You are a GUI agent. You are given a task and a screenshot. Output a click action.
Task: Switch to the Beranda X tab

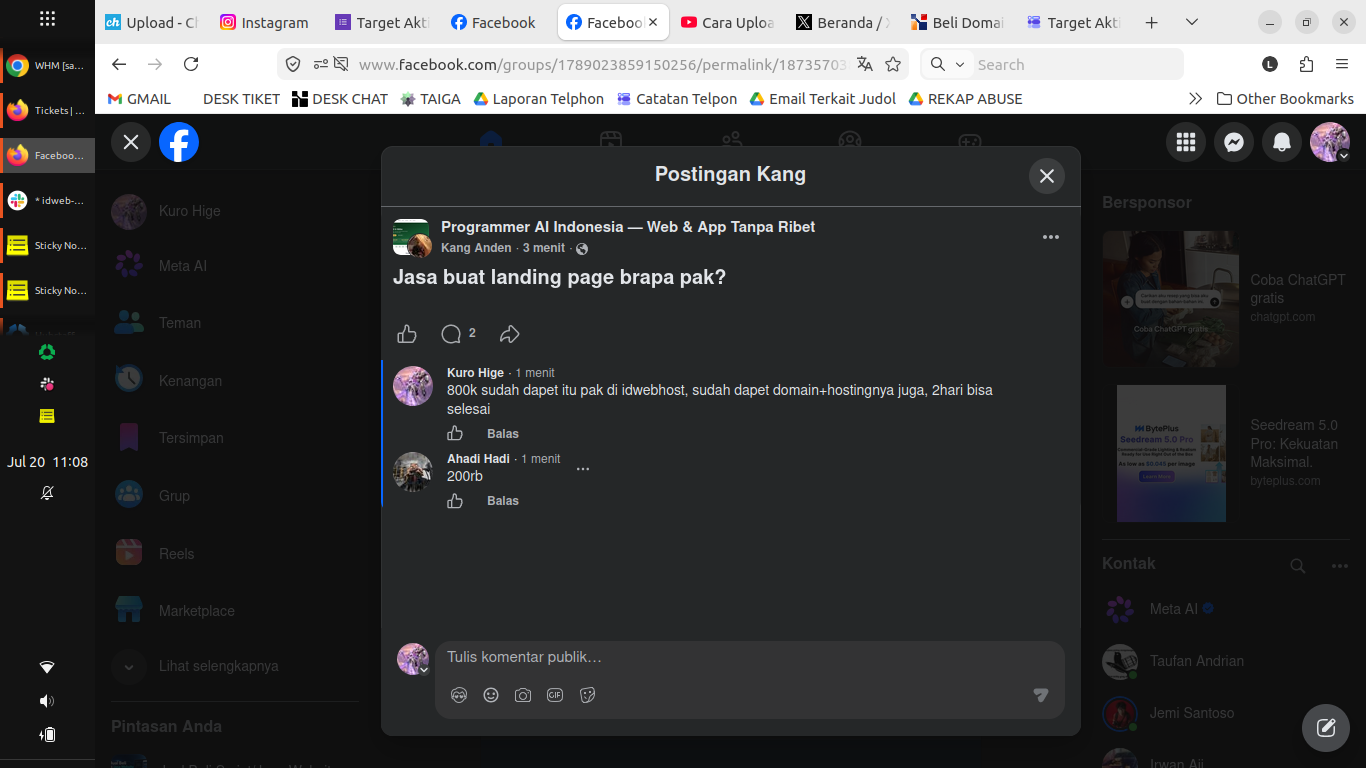[843, 22]
